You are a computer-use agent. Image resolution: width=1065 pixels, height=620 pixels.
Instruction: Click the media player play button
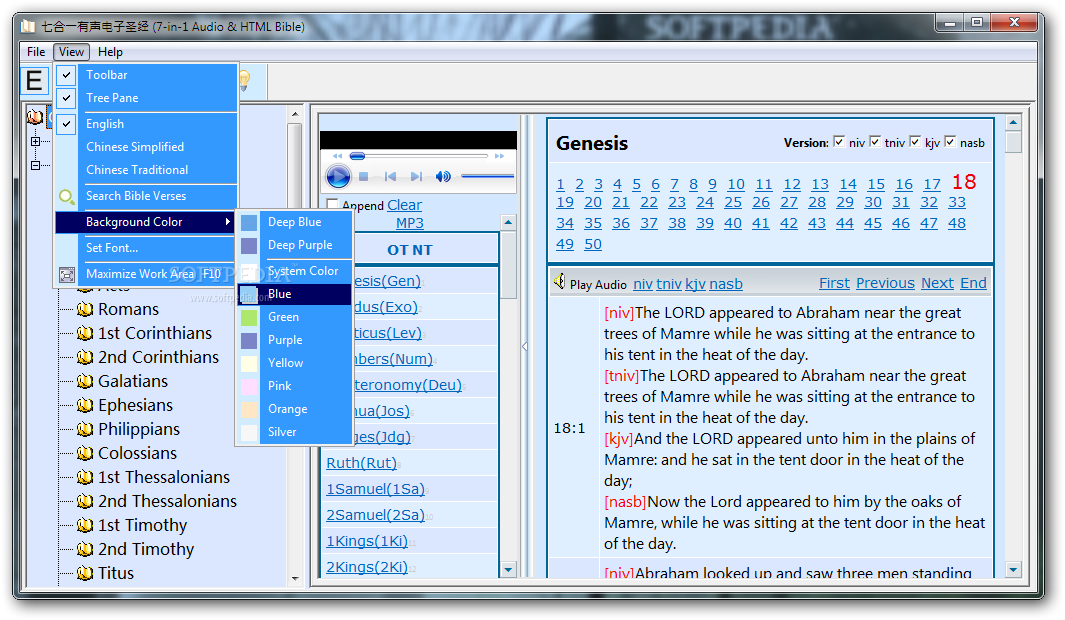(x=338, y=177)
